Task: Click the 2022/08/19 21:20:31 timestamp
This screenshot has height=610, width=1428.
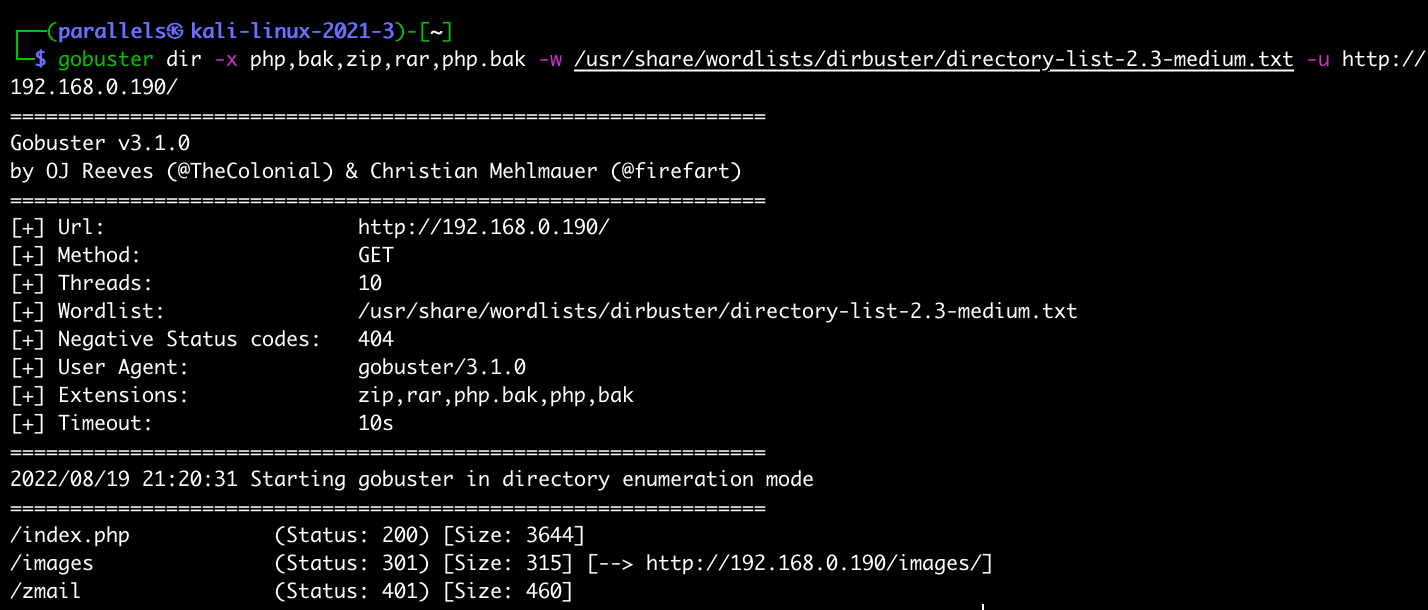Action: point(124,479)
